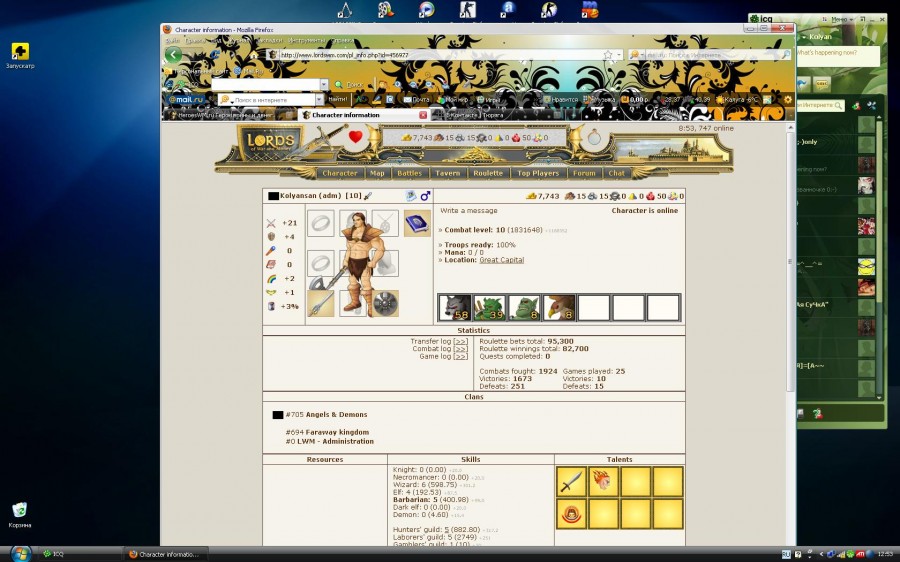Click the bird troop with 8 units
Viewport: 900px width, 562px height.
pos(559,308)
